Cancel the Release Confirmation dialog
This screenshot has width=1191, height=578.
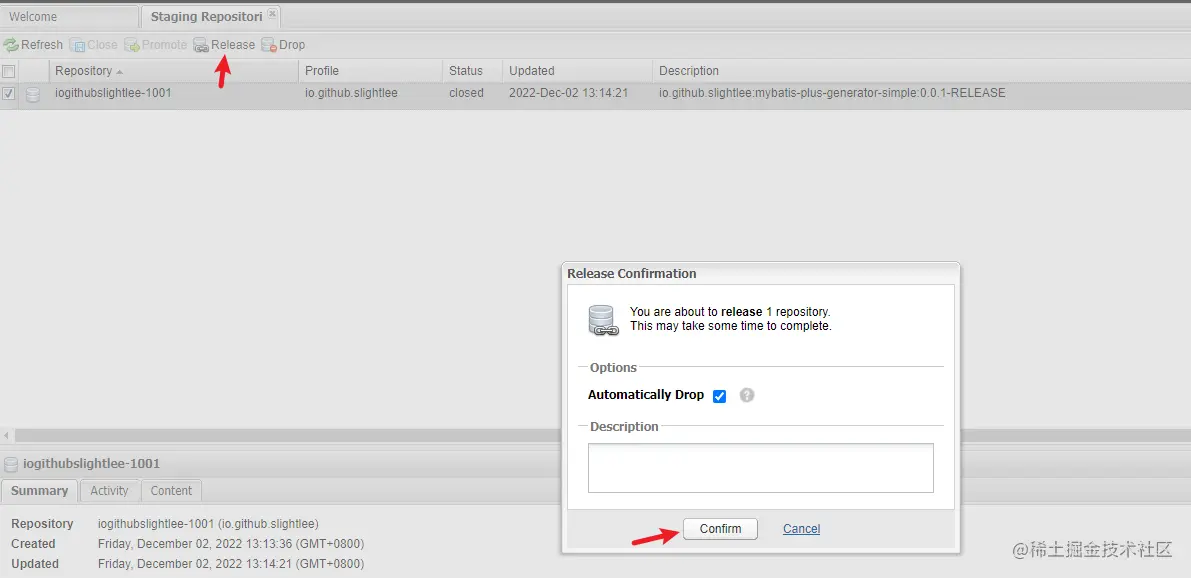(801, 529)
